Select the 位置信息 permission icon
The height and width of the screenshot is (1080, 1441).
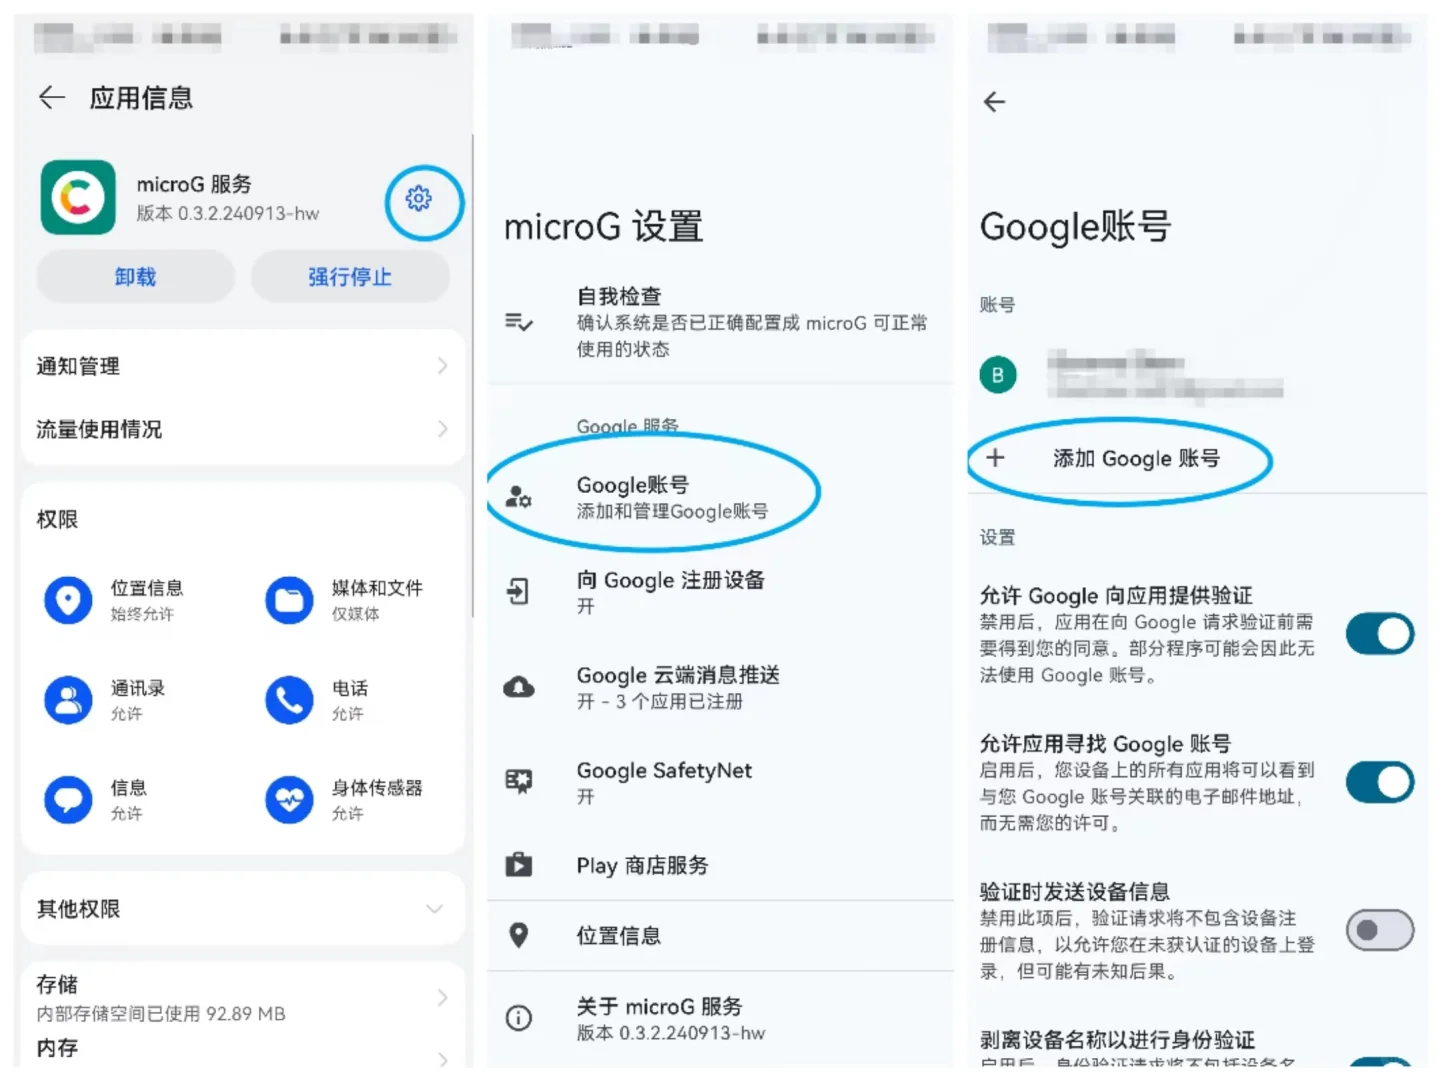[x=67, y=600]
